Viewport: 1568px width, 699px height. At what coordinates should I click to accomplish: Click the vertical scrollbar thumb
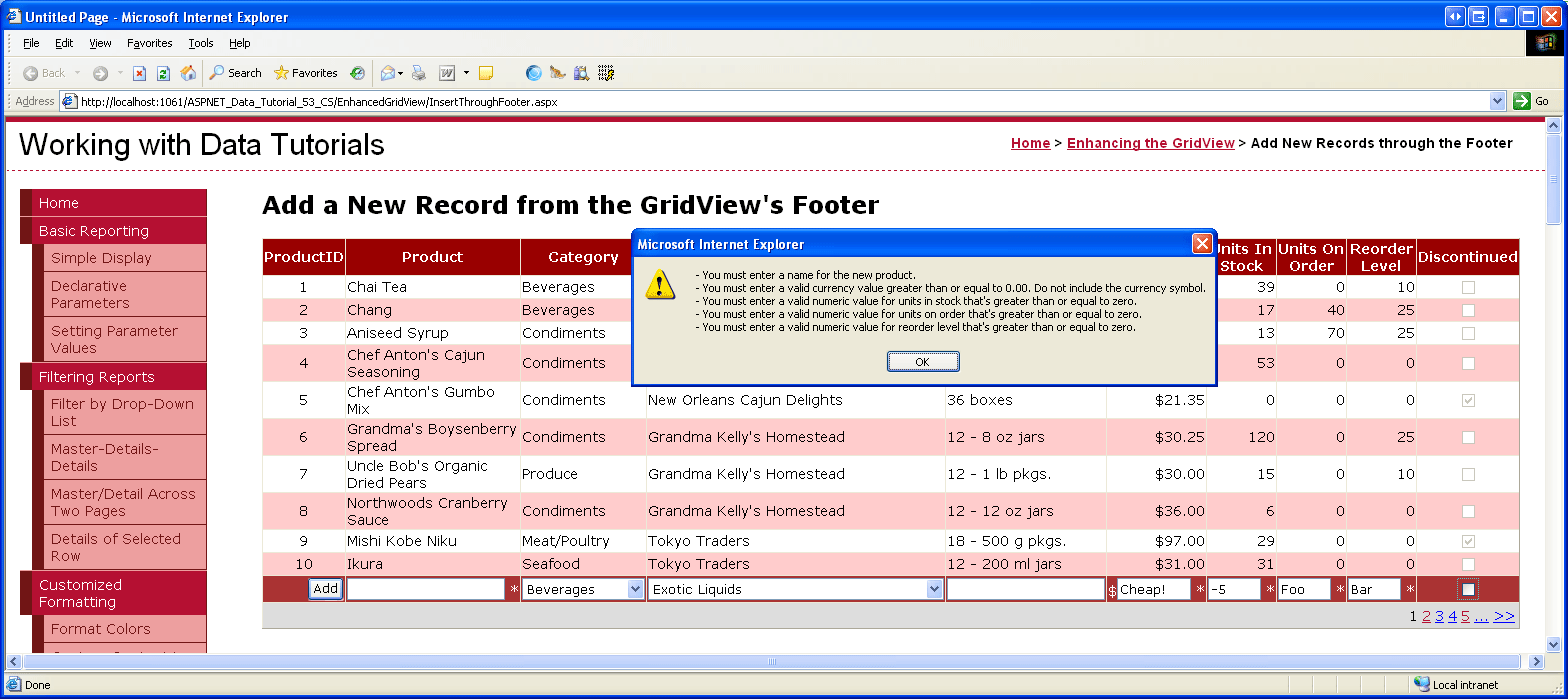(1553, 178)
